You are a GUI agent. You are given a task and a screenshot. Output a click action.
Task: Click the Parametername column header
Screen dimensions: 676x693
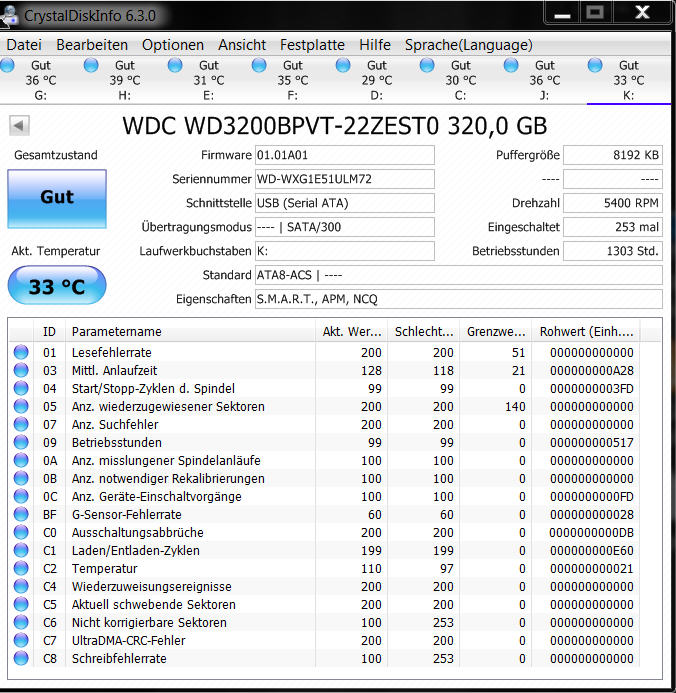(x=190, y=331)
